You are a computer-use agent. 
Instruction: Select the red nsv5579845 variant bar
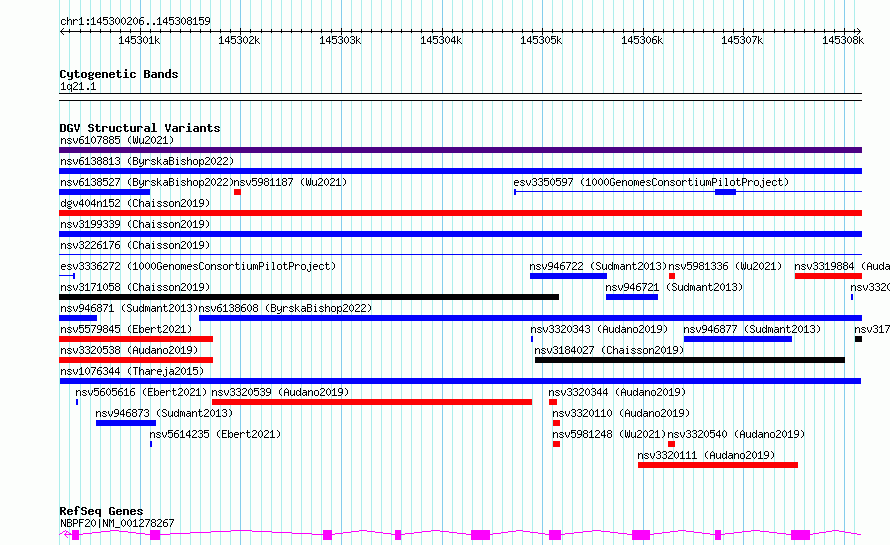tap(136, 339)
